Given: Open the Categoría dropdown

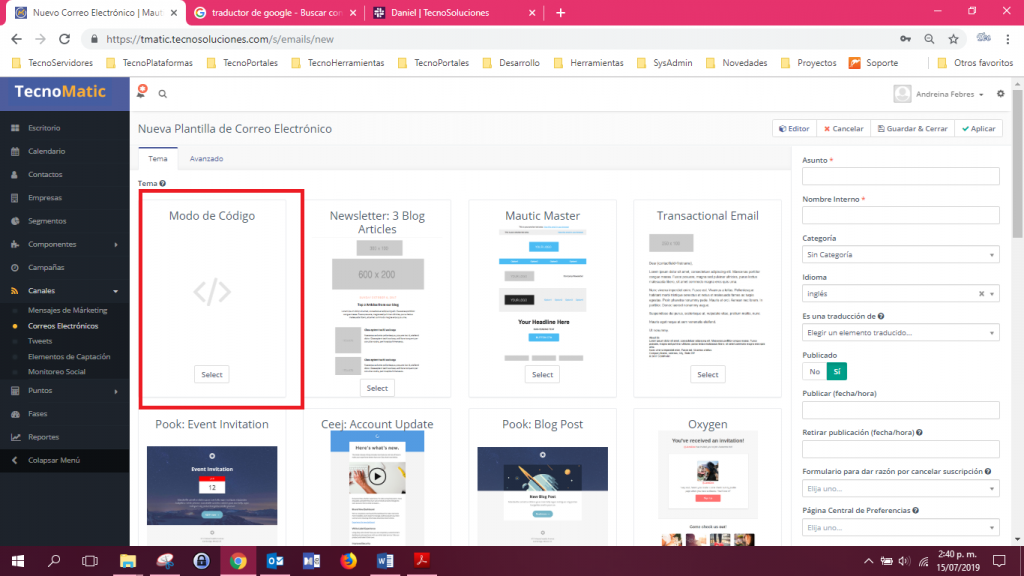Looking at the screenshot, I should tap(900, 255).
